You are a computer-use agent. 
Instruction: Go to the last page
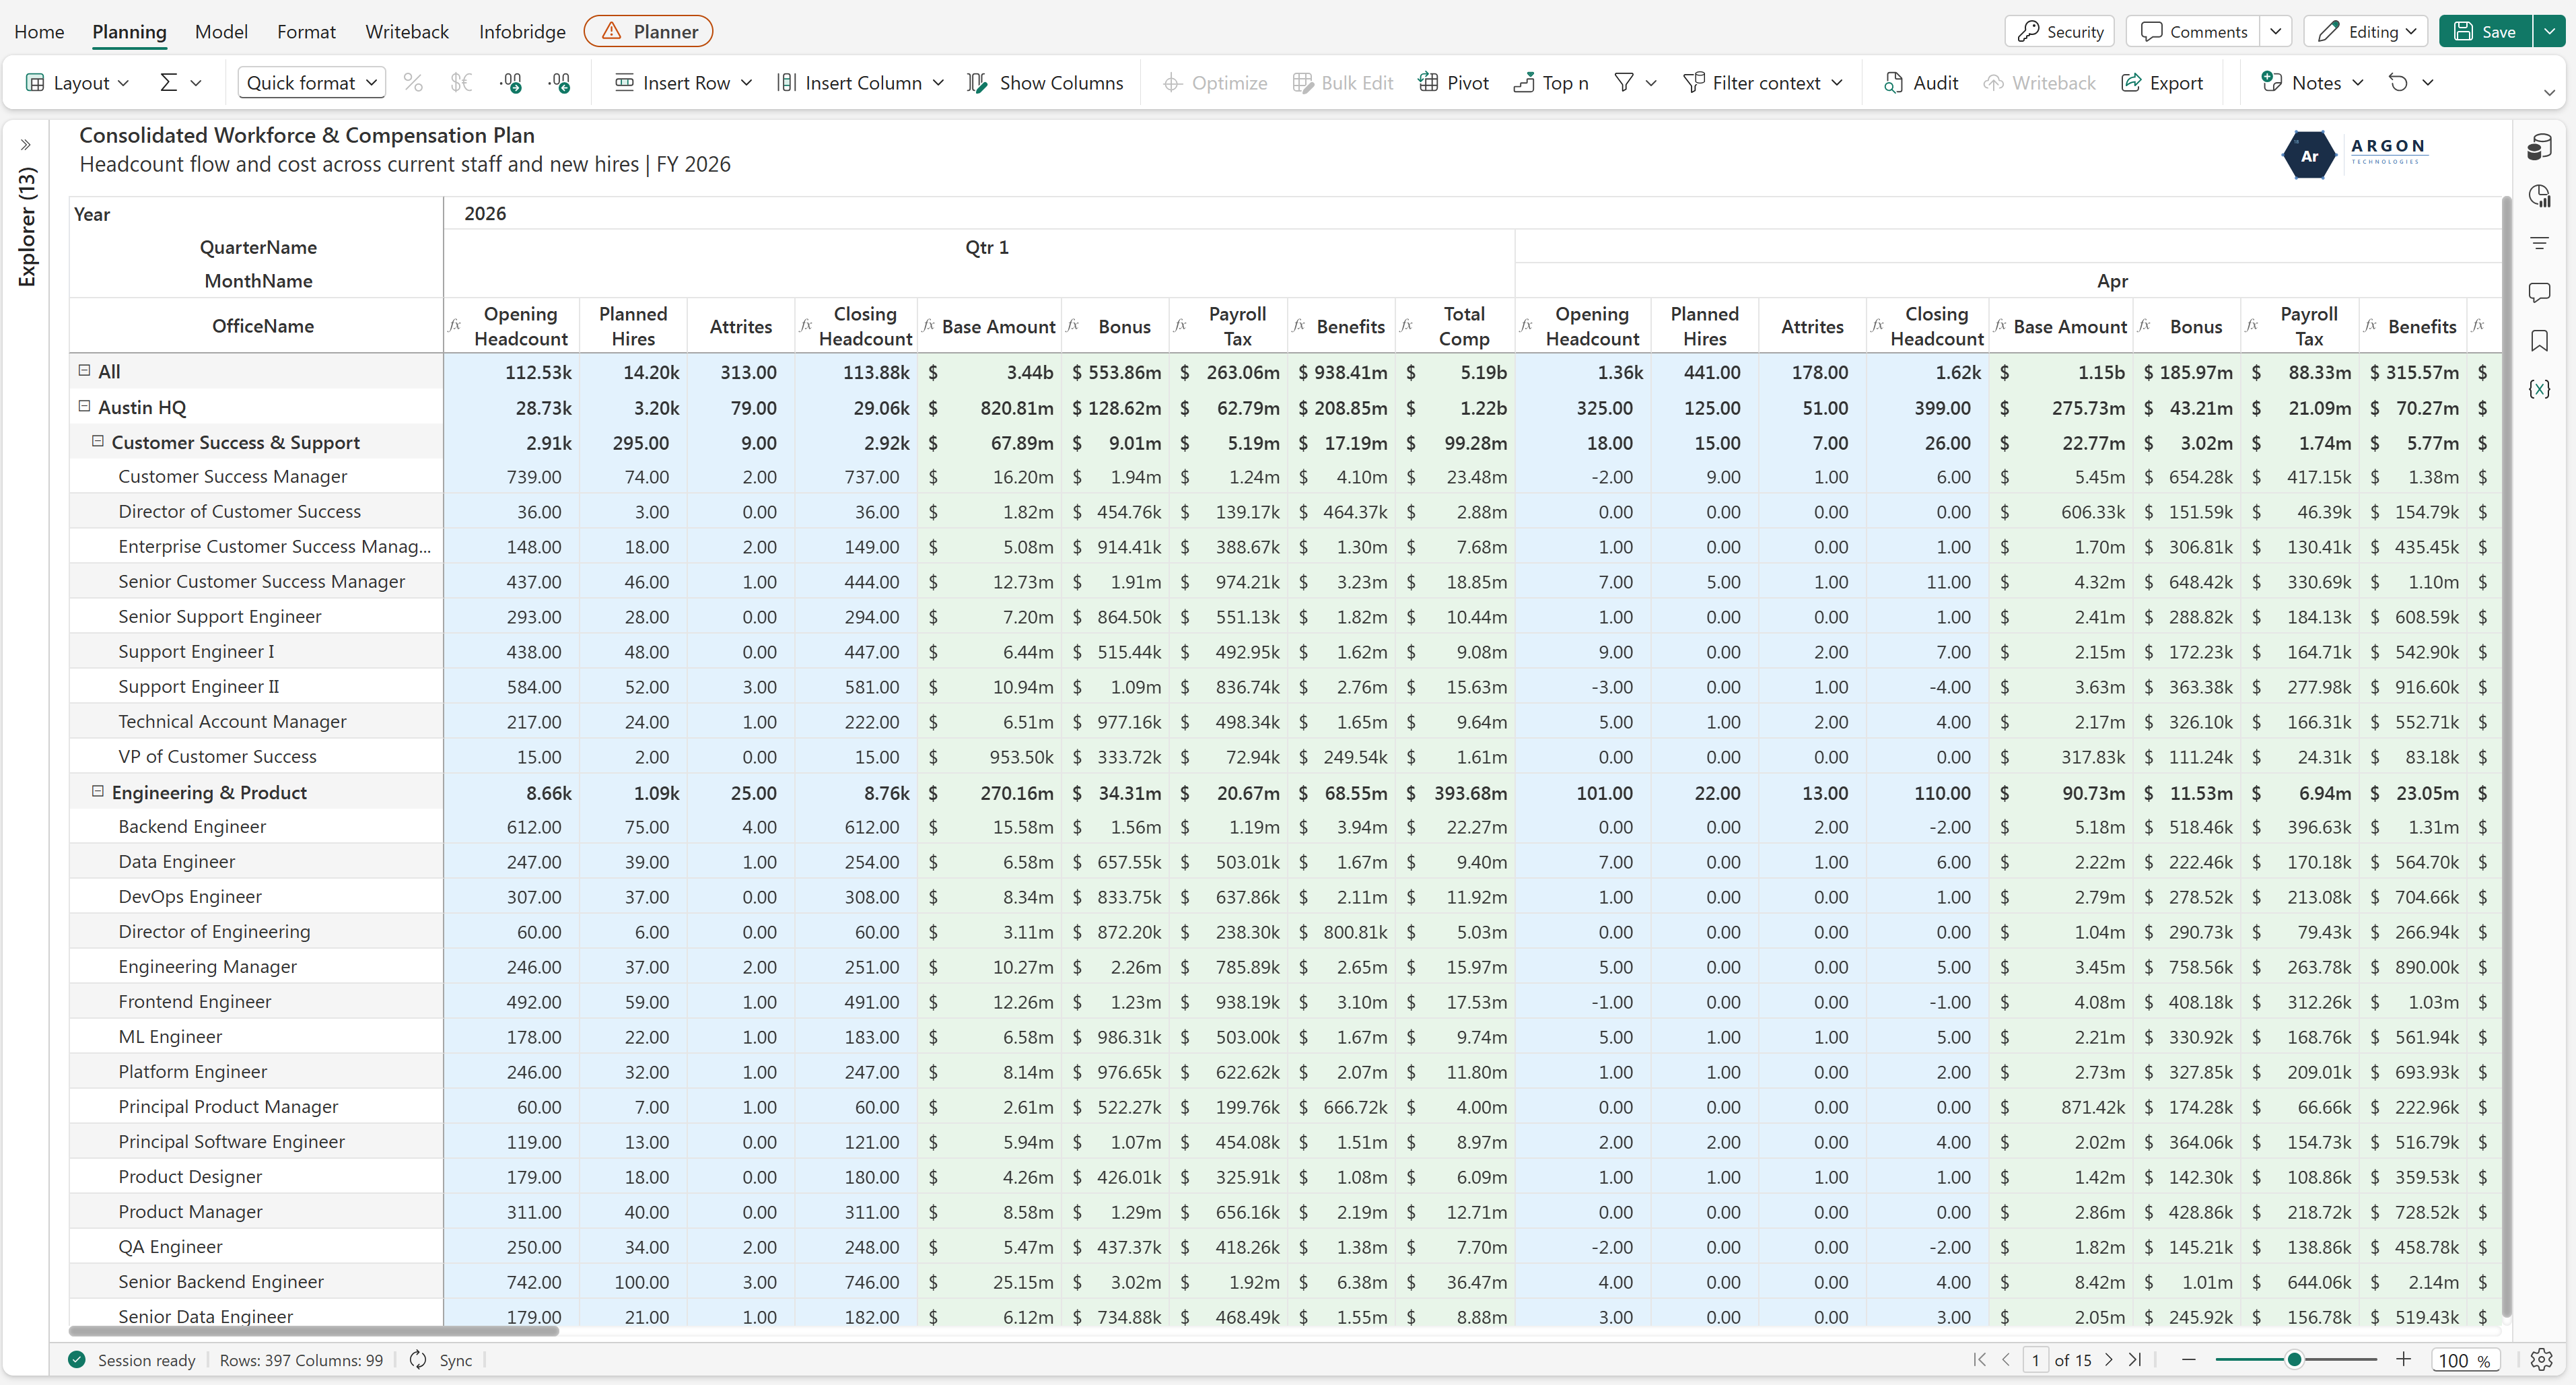click(2135, 1359)
